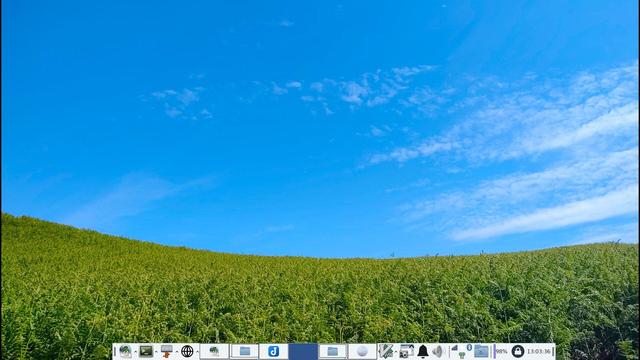640x360 pixels.
Task: Switch to folder window button beside white sphere
Action: [x=332, y=351]
